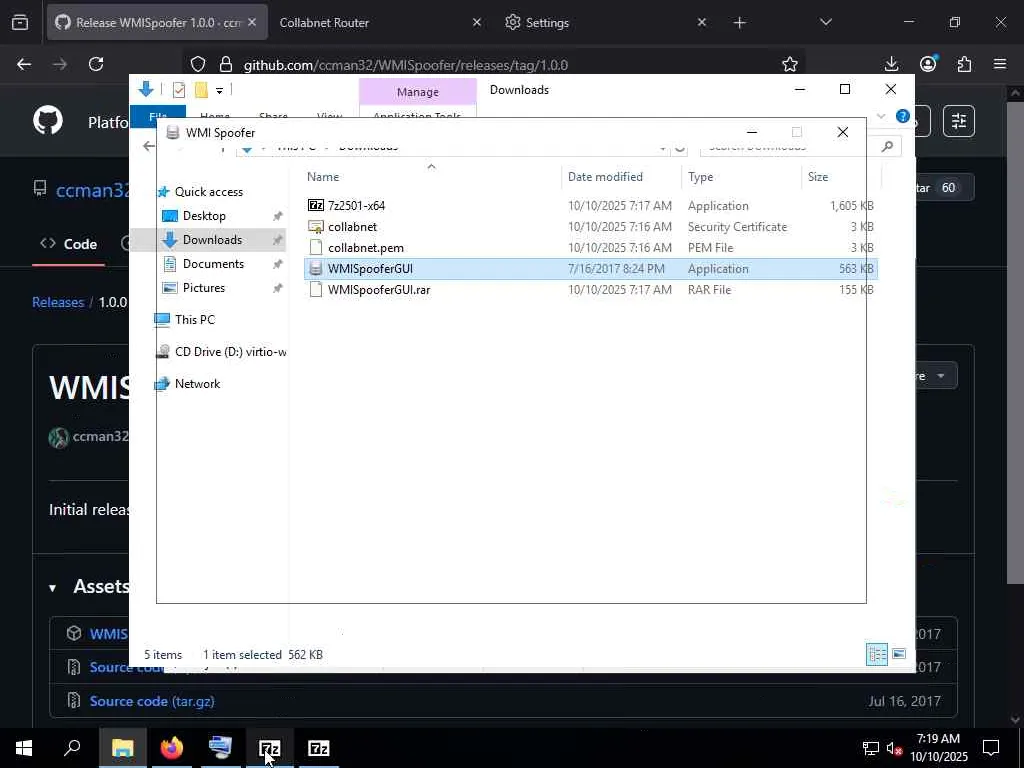Click the GitHub logo
The image size is (1024, 768).
(48, 121)
